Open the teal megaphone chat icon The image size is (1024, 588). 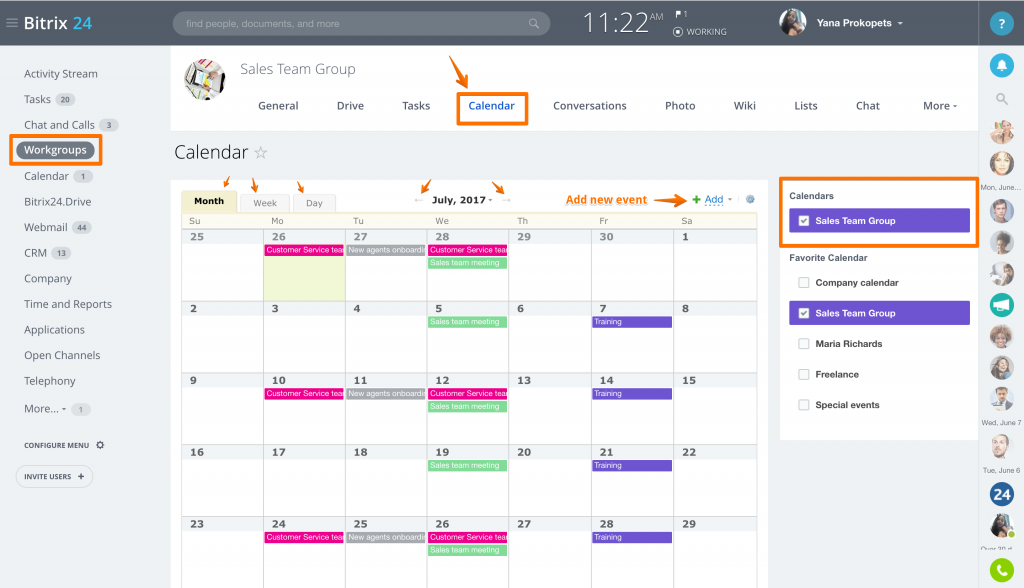point(1001,305)
